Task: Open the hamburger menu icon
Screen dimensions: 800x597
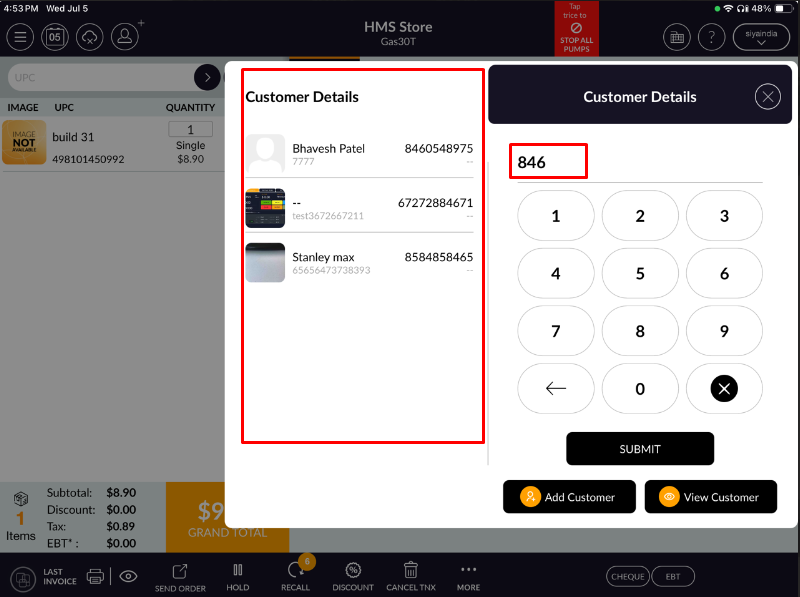Action: pyautogui.click(x=20, y=37)
